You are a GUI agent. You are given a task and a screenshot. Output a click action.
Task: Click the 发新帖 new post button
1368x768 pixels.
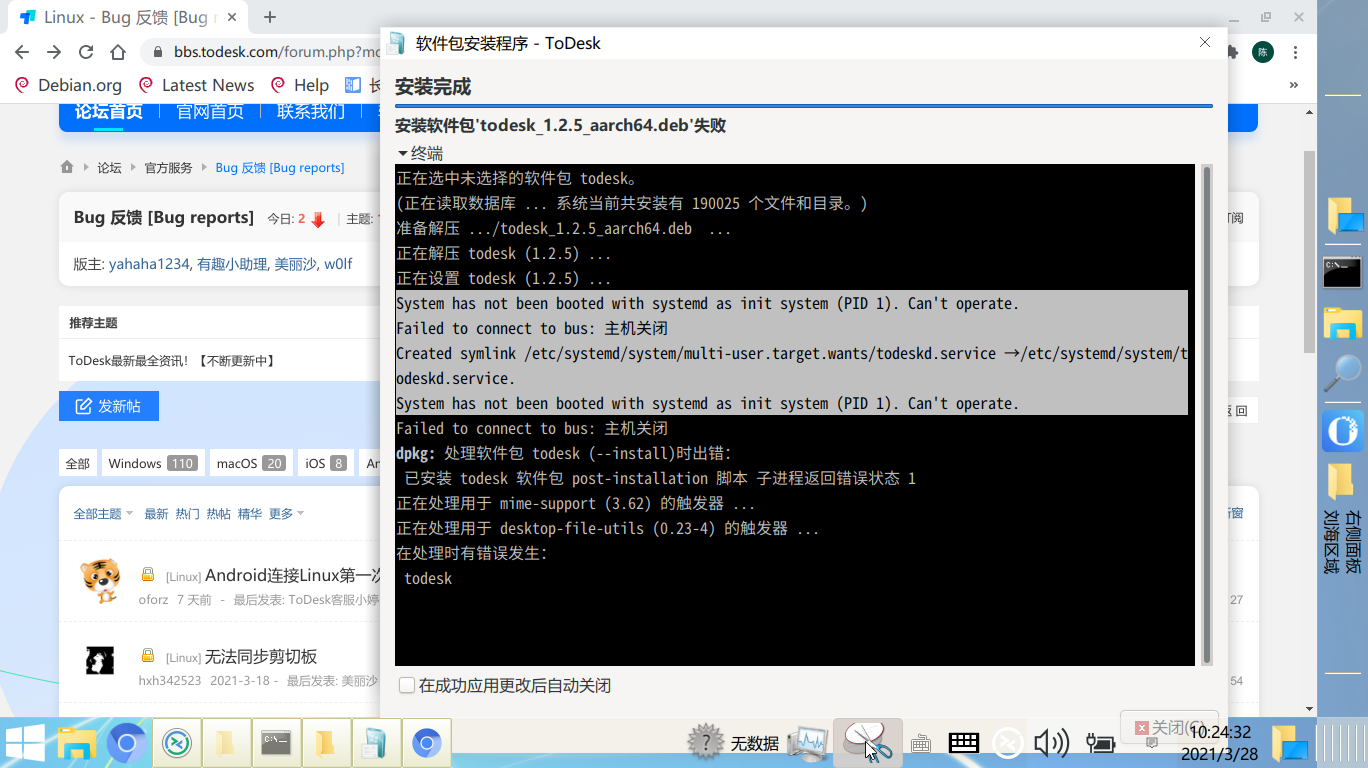click(109, 406)
